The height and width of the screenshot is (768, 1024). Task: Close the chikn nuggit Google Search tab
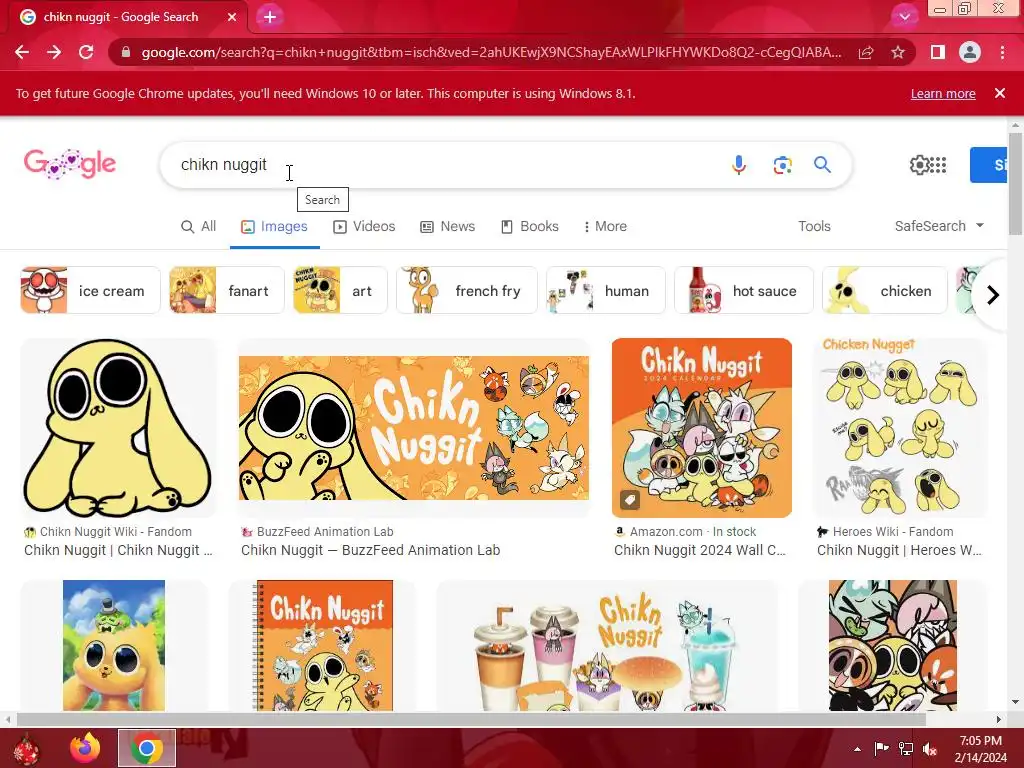(232, 17)
